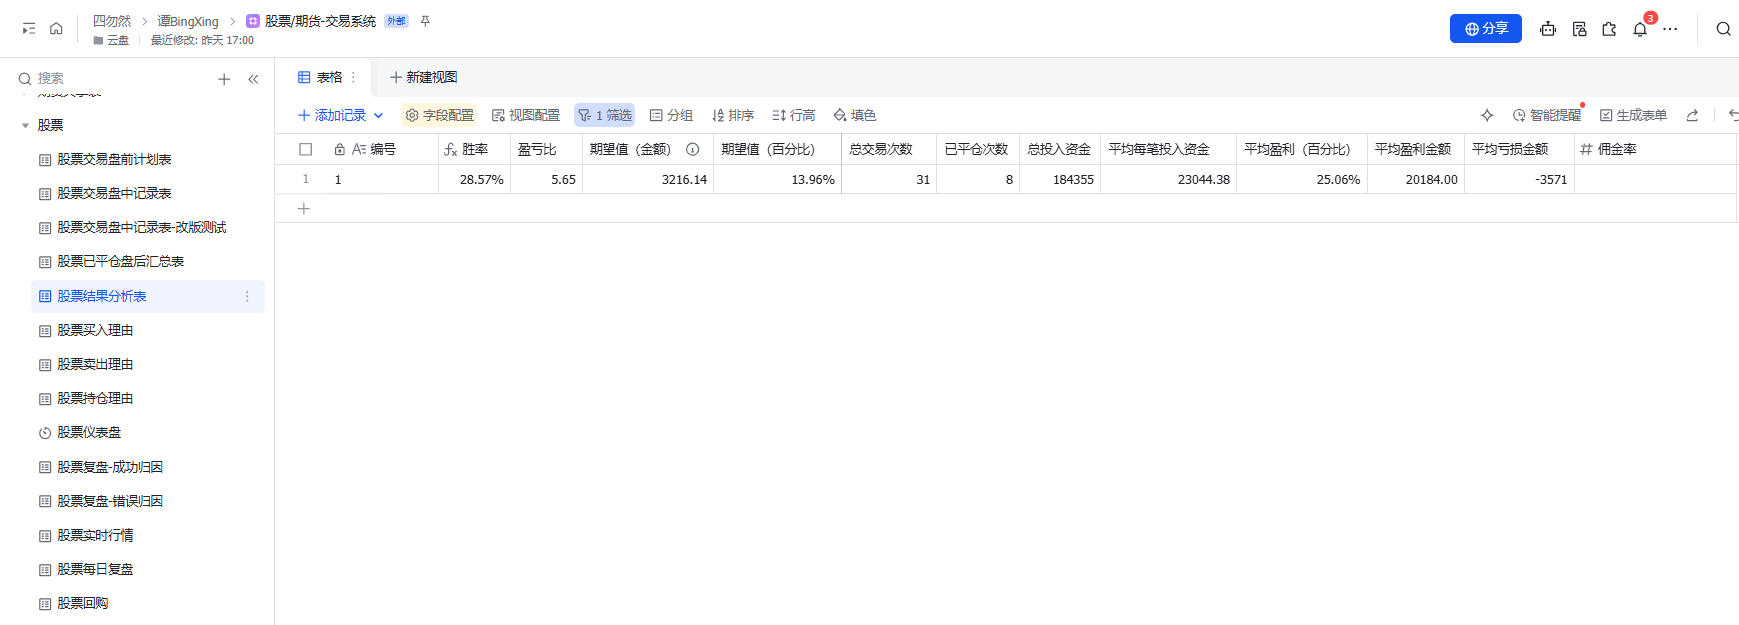Open the 四勿然 breadcrumb
Screen dimensions: 1739x625
[112, 21]
